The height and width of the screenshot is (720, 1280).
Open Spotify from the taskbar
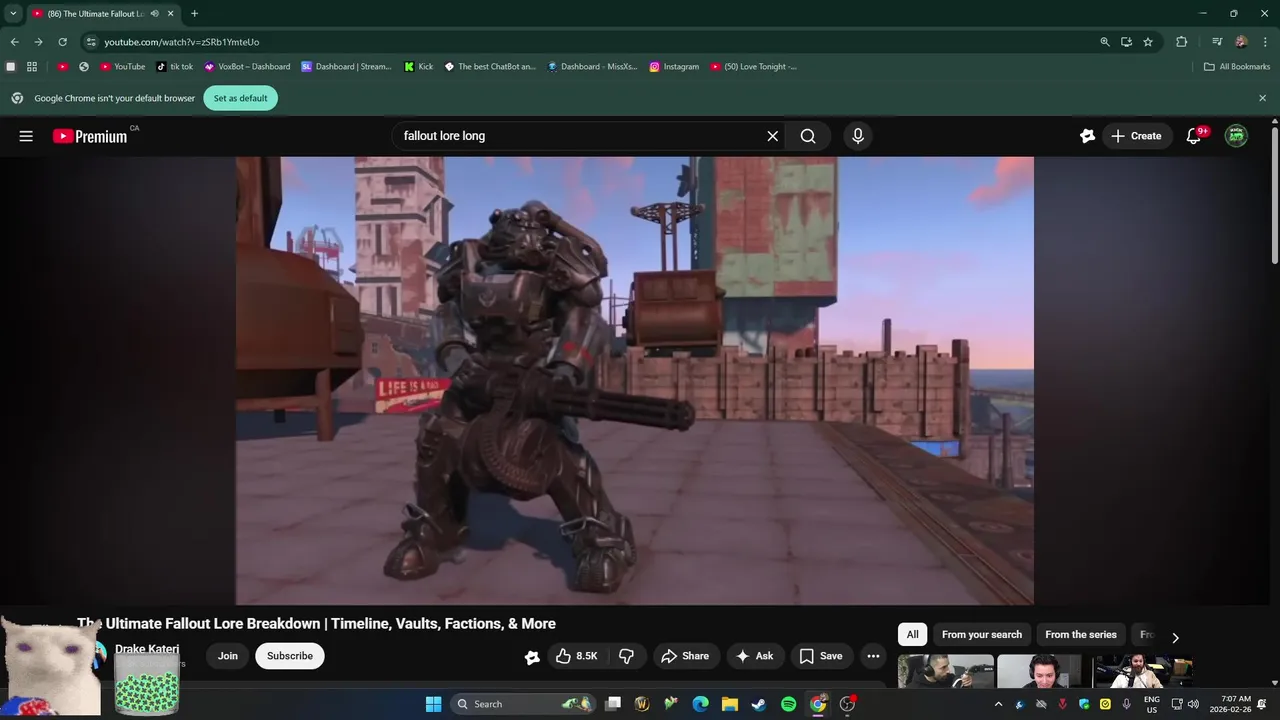coord(788,704)
